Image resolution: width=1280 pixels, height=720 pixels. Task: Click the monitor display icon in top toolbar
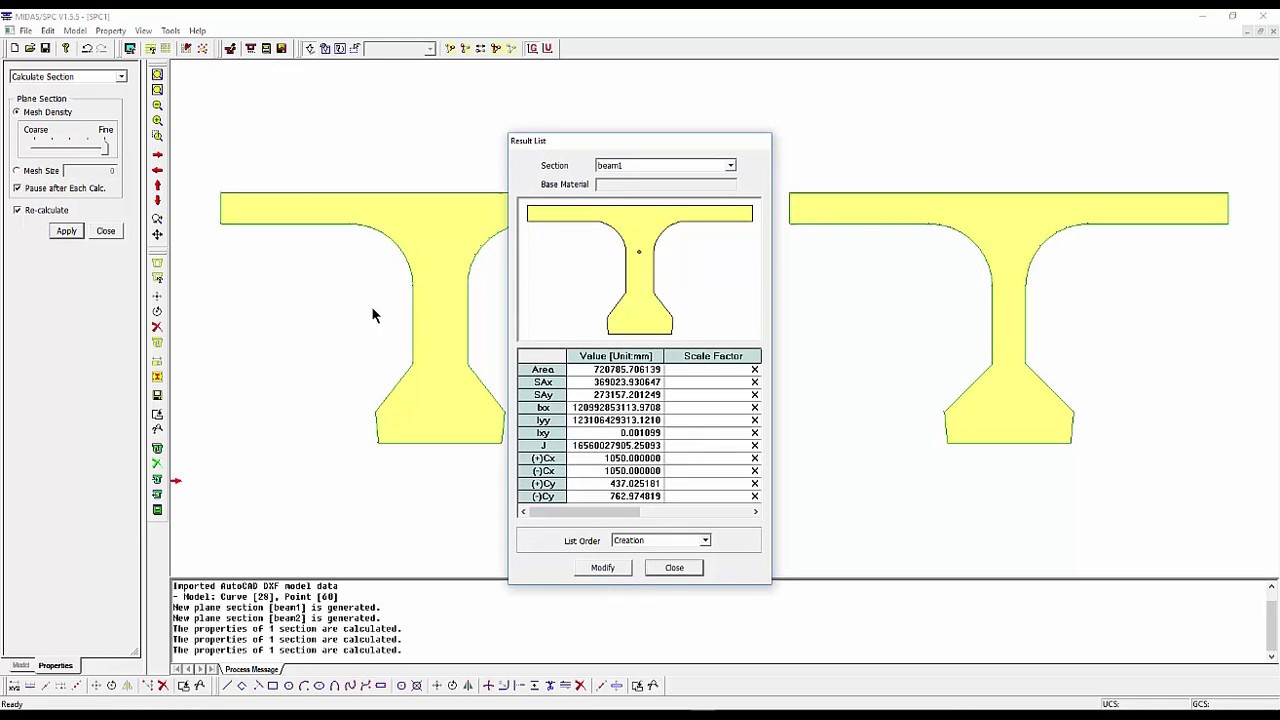130,48
